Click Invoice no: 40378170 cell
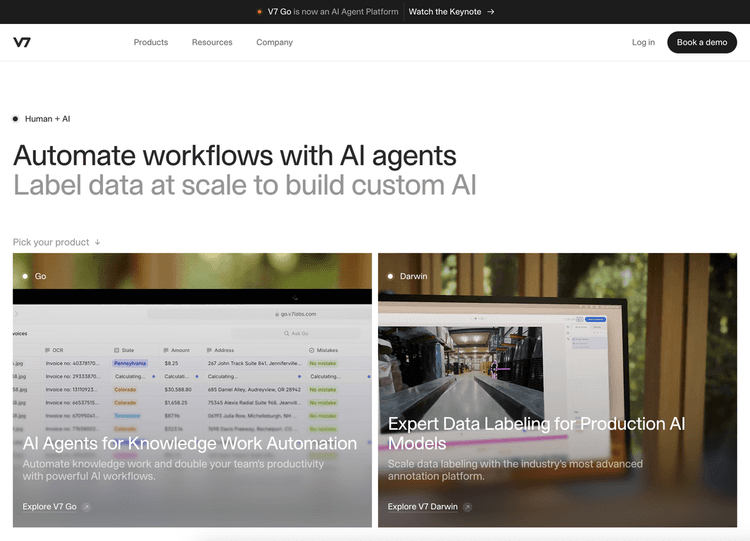Viewport: 750px width, 541px height. click(72, 364)
